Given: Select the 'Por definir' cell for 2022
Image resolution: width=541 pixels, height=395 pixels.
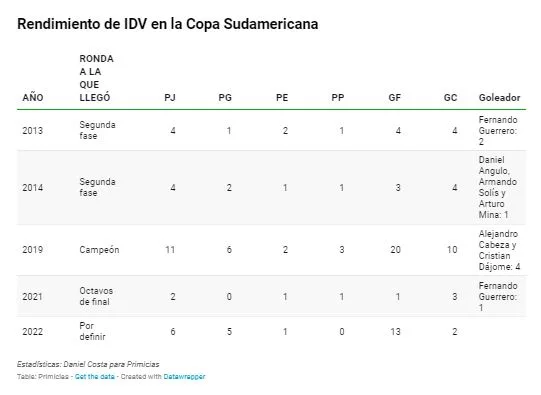Looking at the screenshot, I should tap(92, 331).
